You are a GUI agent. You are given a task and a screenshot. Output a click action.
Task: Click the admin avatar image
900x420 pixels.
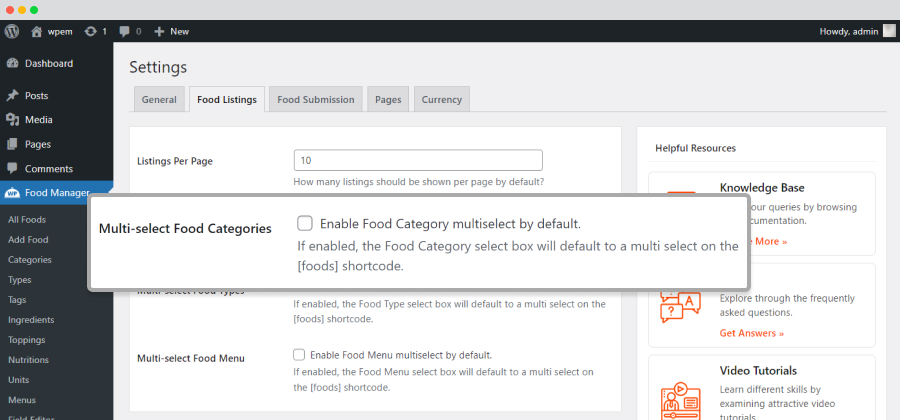tap(889, 32)
